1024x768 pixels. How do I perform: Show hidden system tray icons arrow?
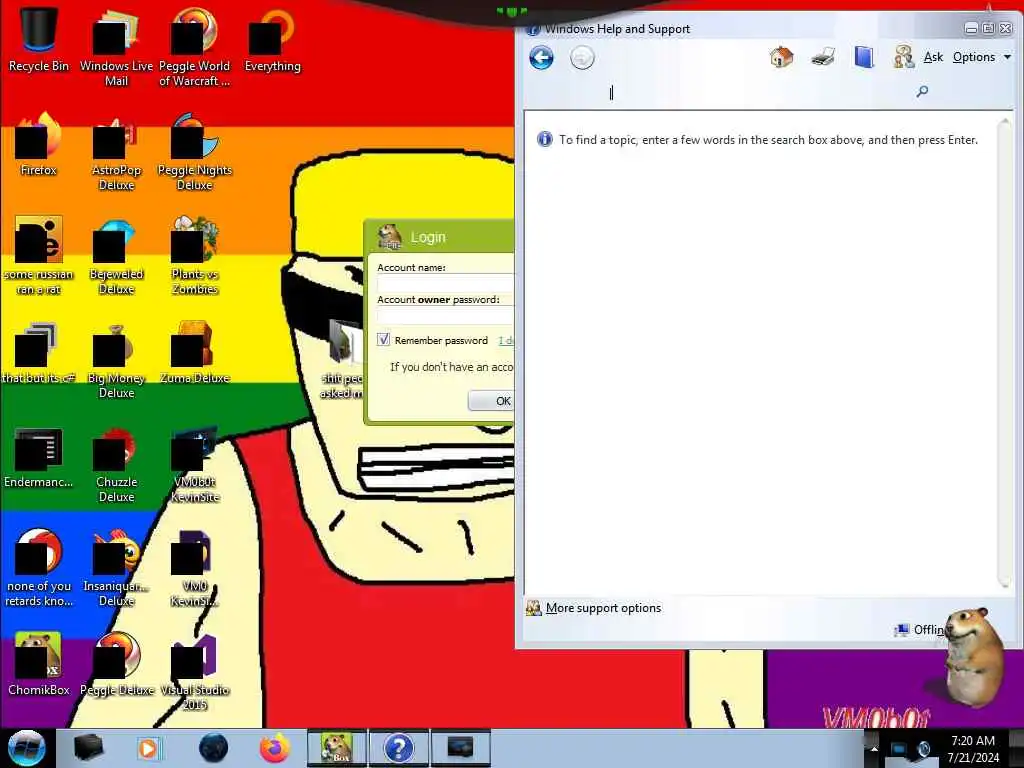tap(873, 749)
